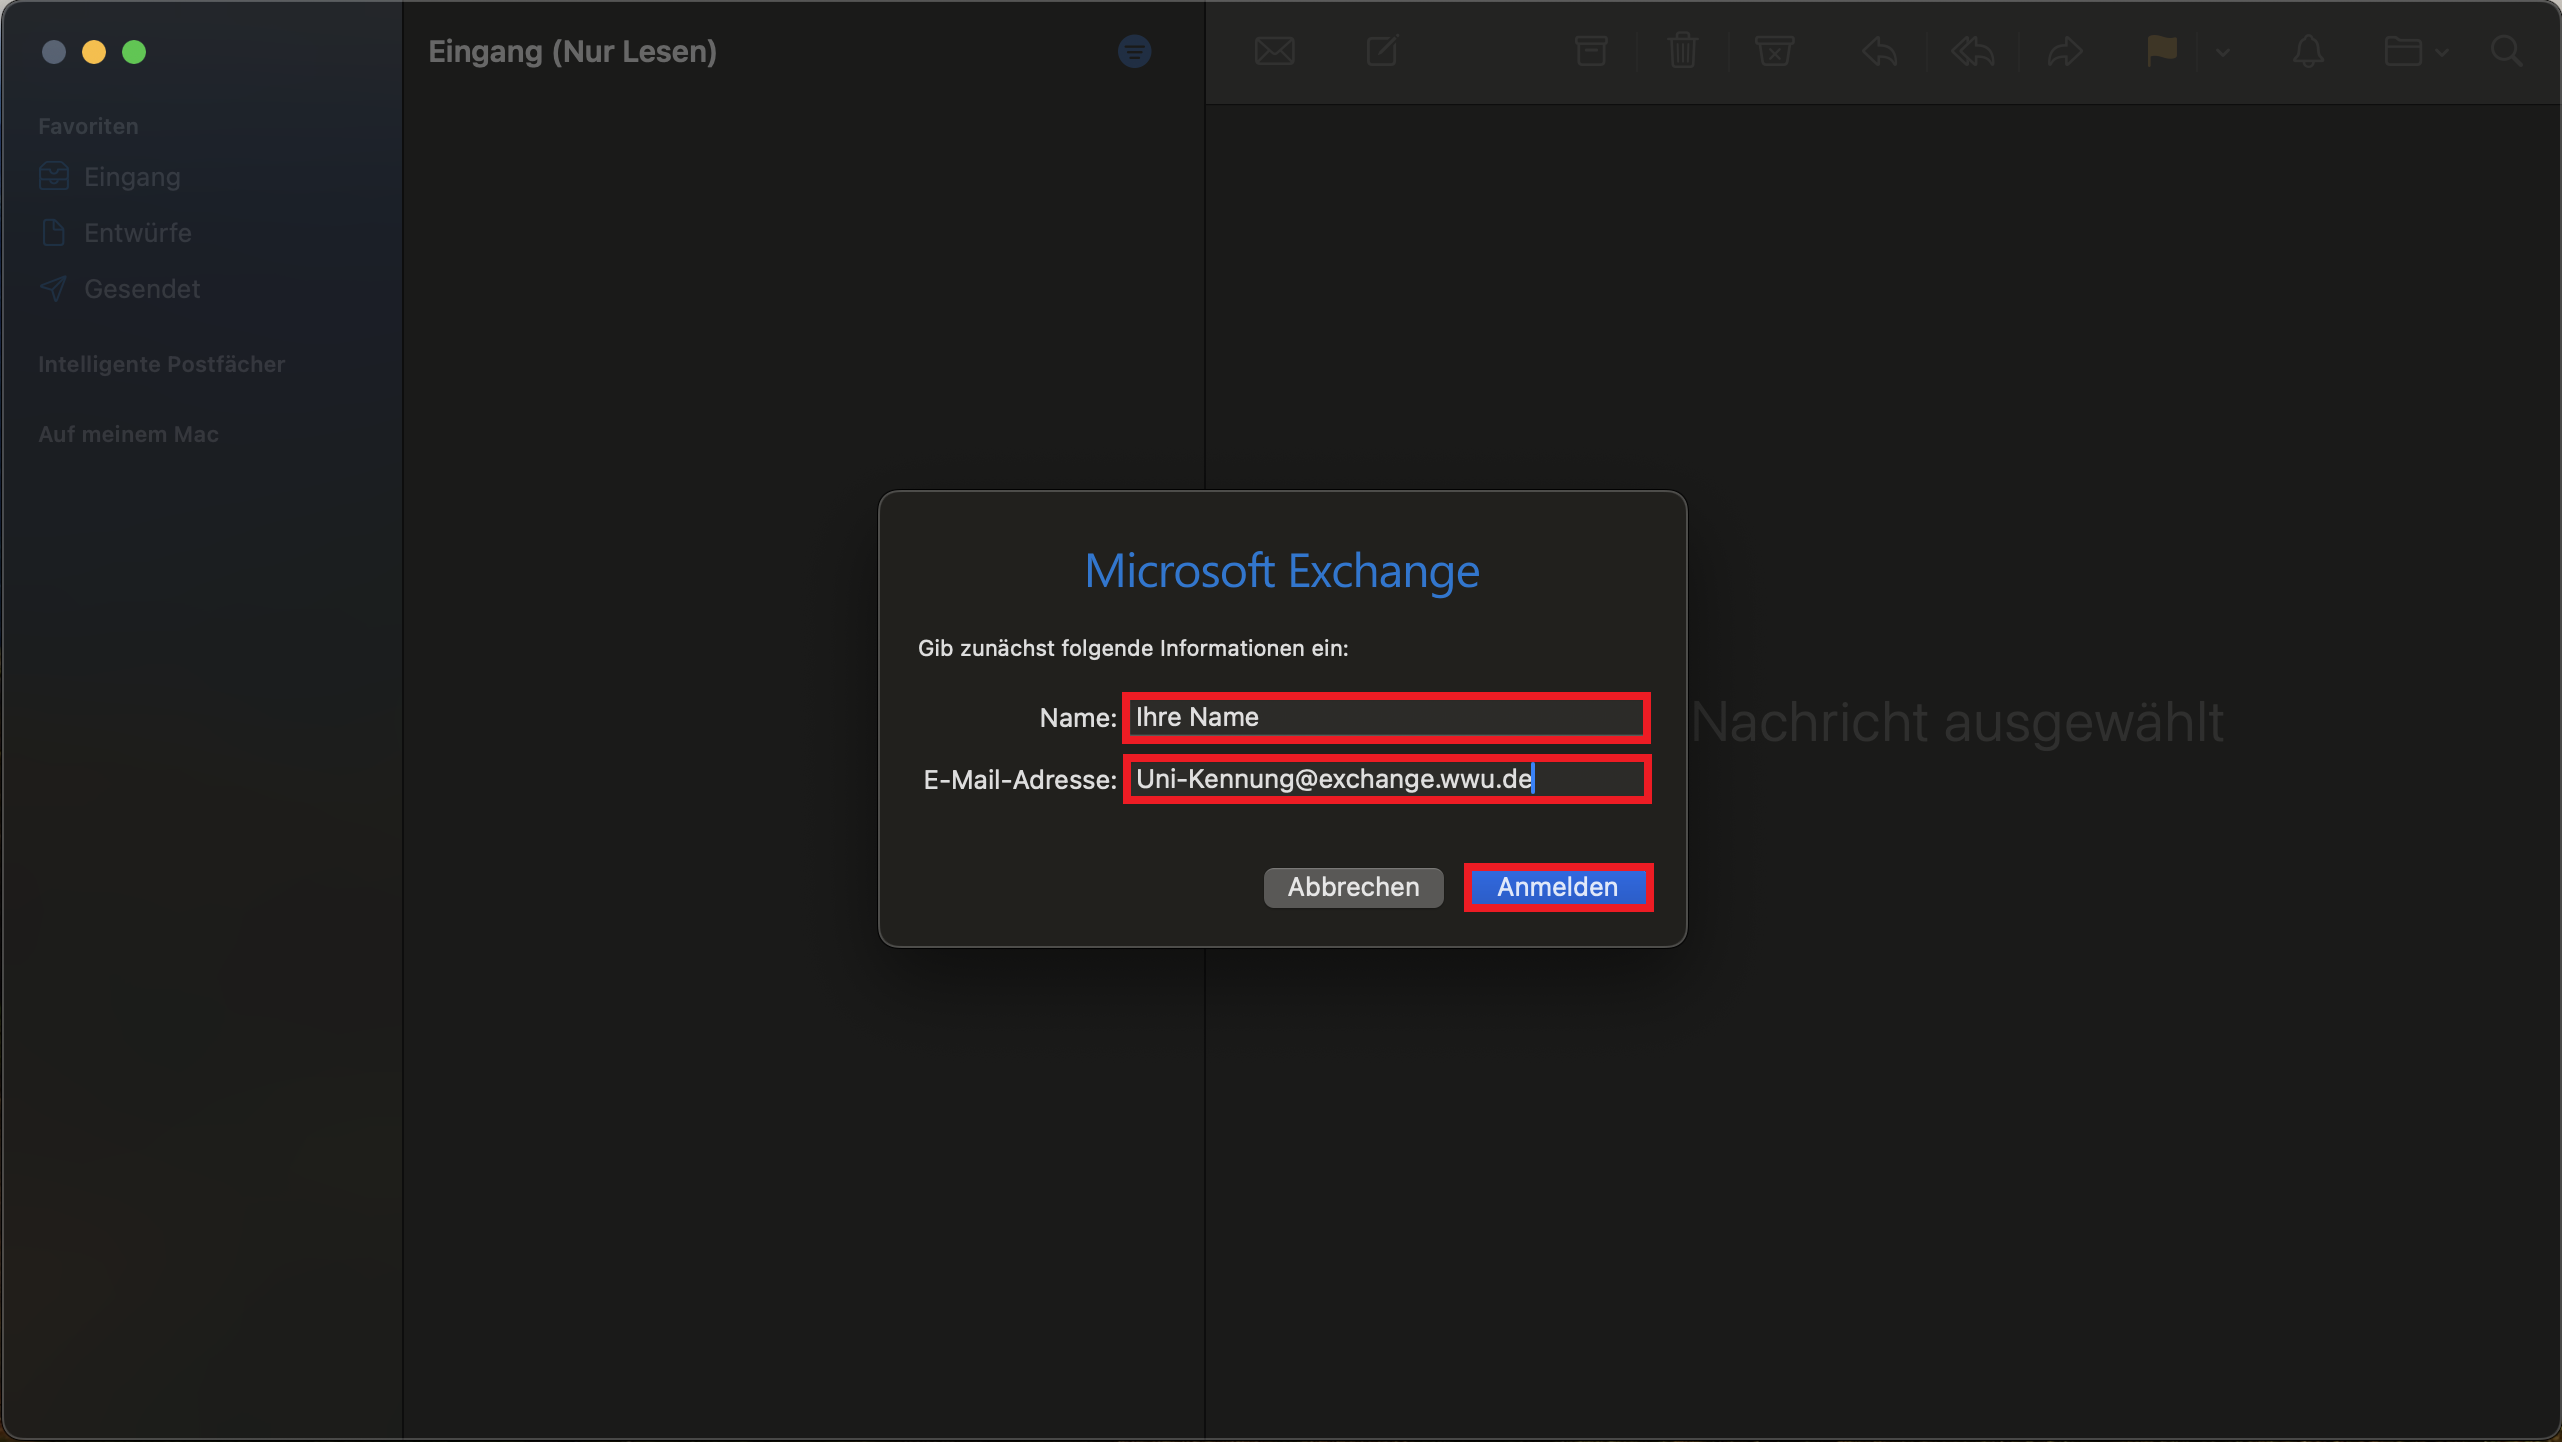Click the mute notifications bell icon
This screenshot has width=2562, height=1442.
tap(2308, 51)
